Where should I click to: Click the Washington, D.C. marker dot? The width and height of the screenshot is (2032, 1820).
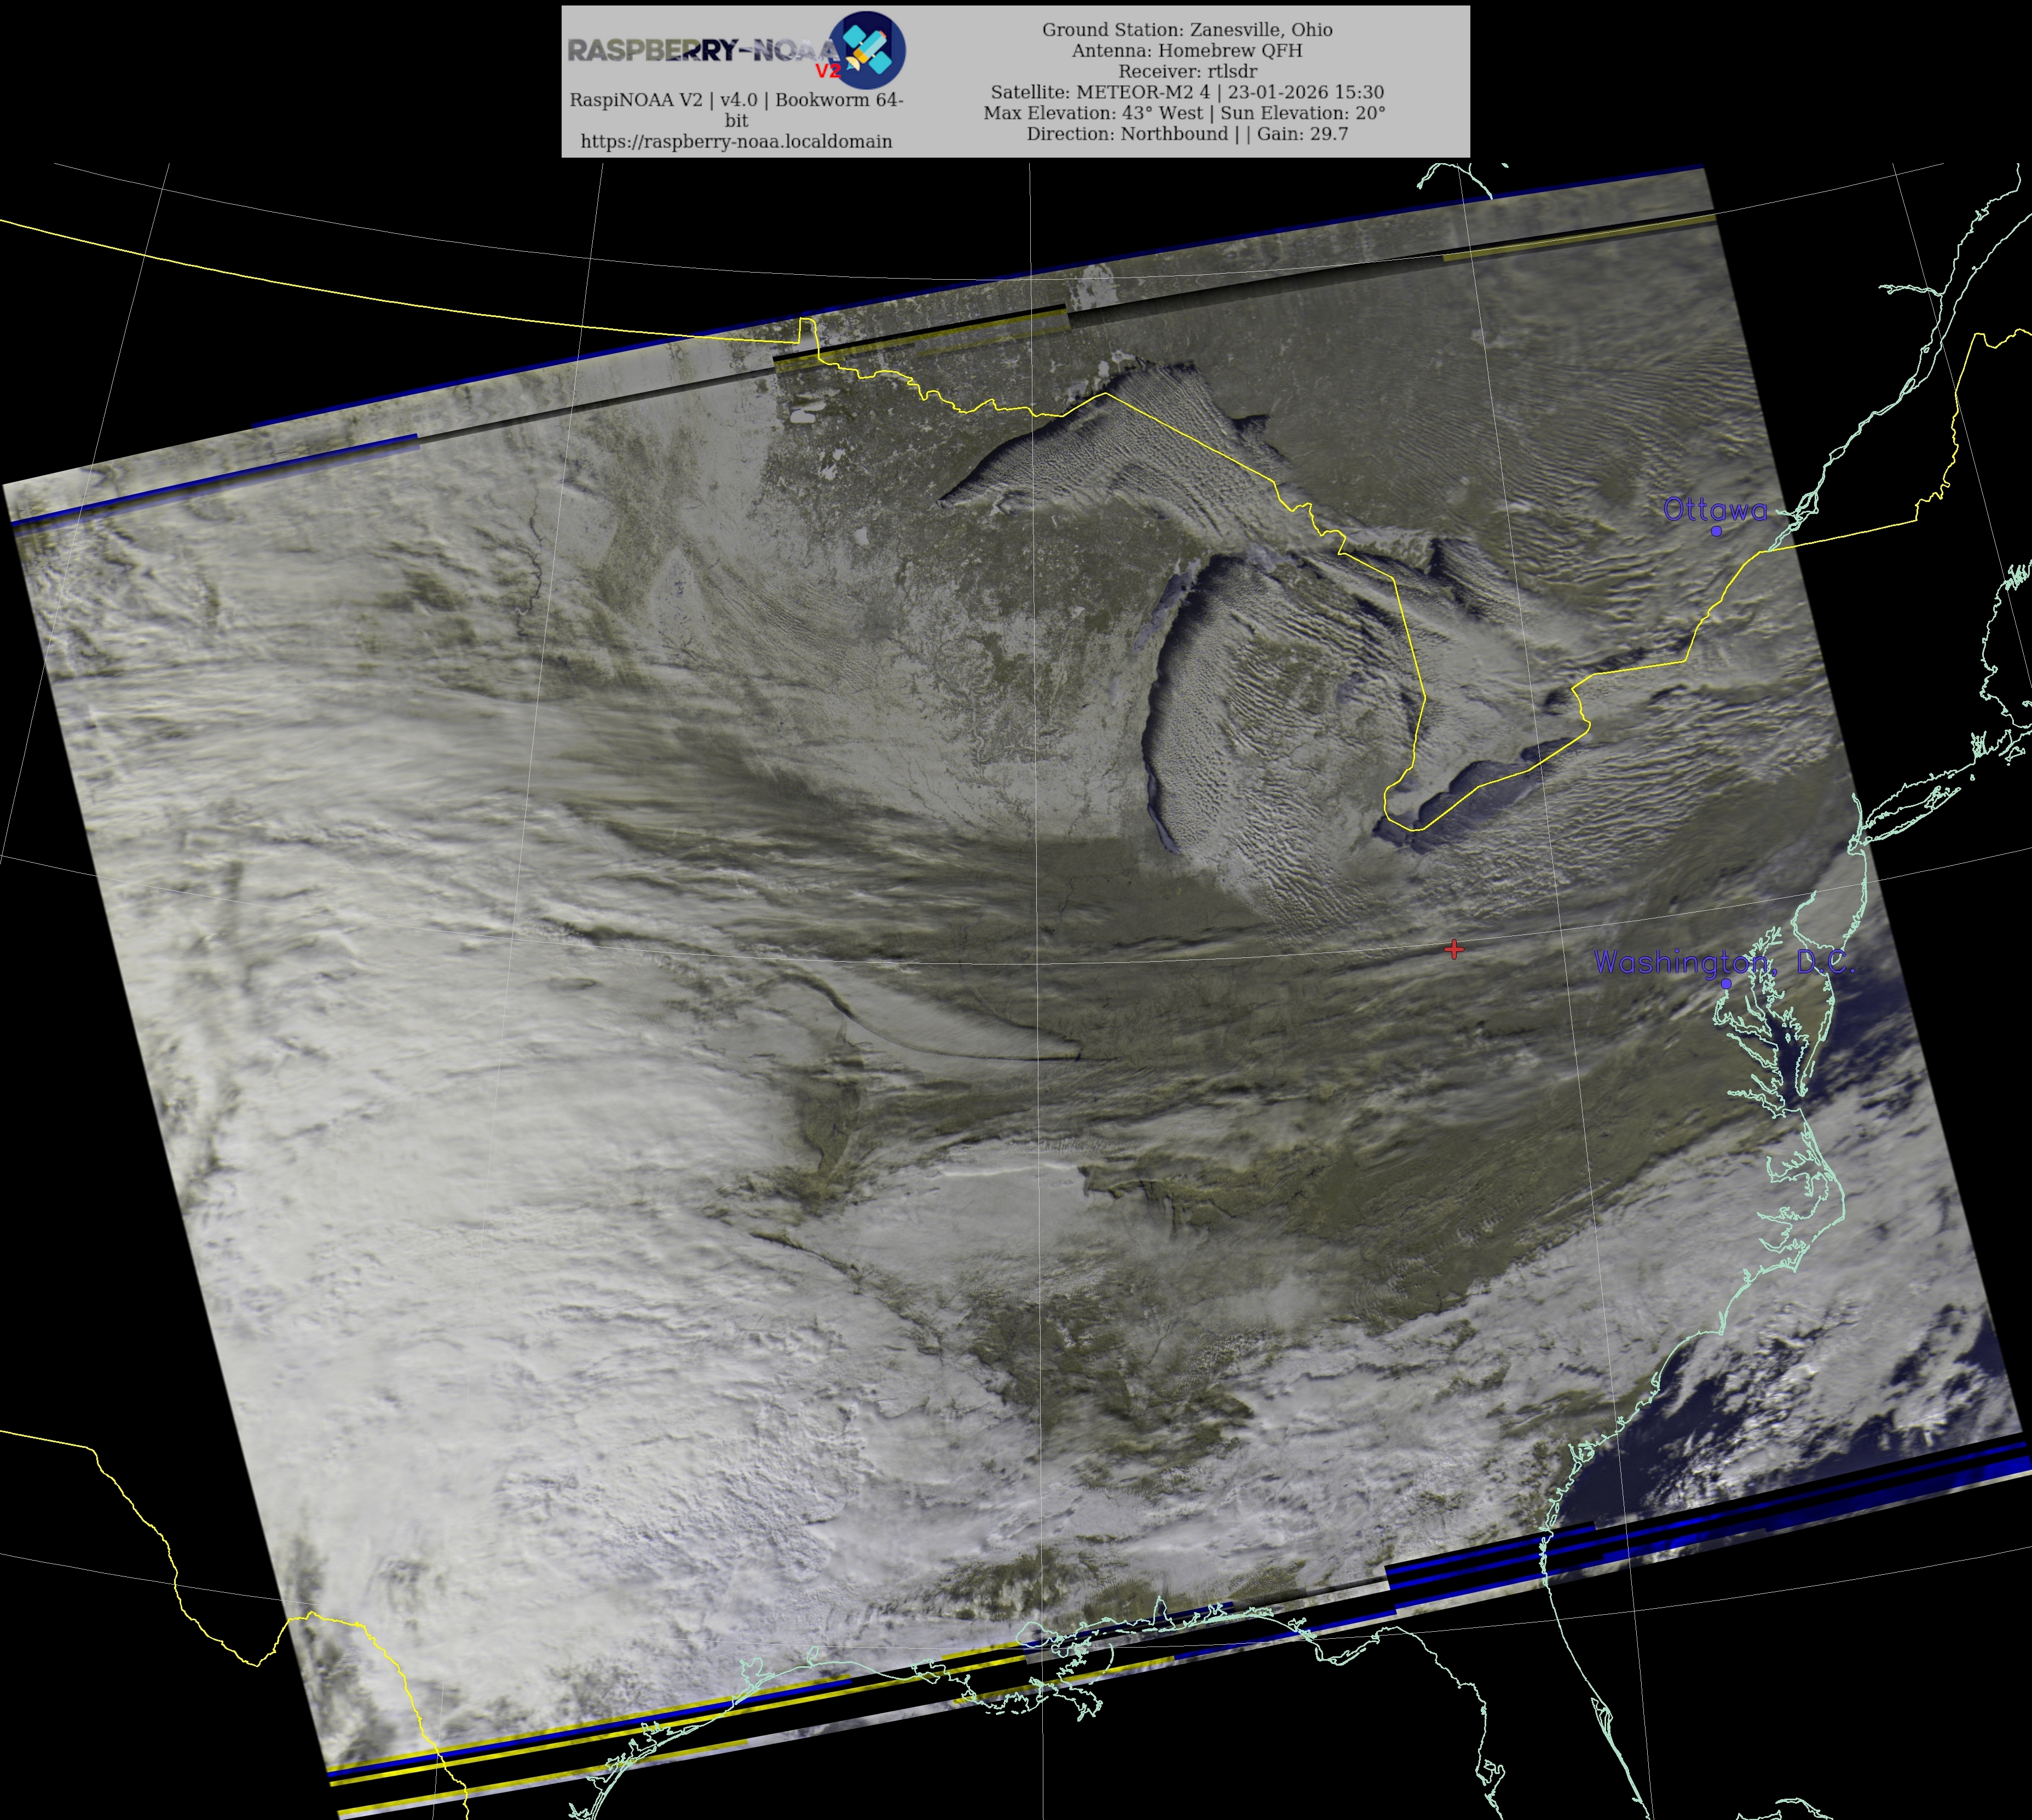[x=1726, y=984]
